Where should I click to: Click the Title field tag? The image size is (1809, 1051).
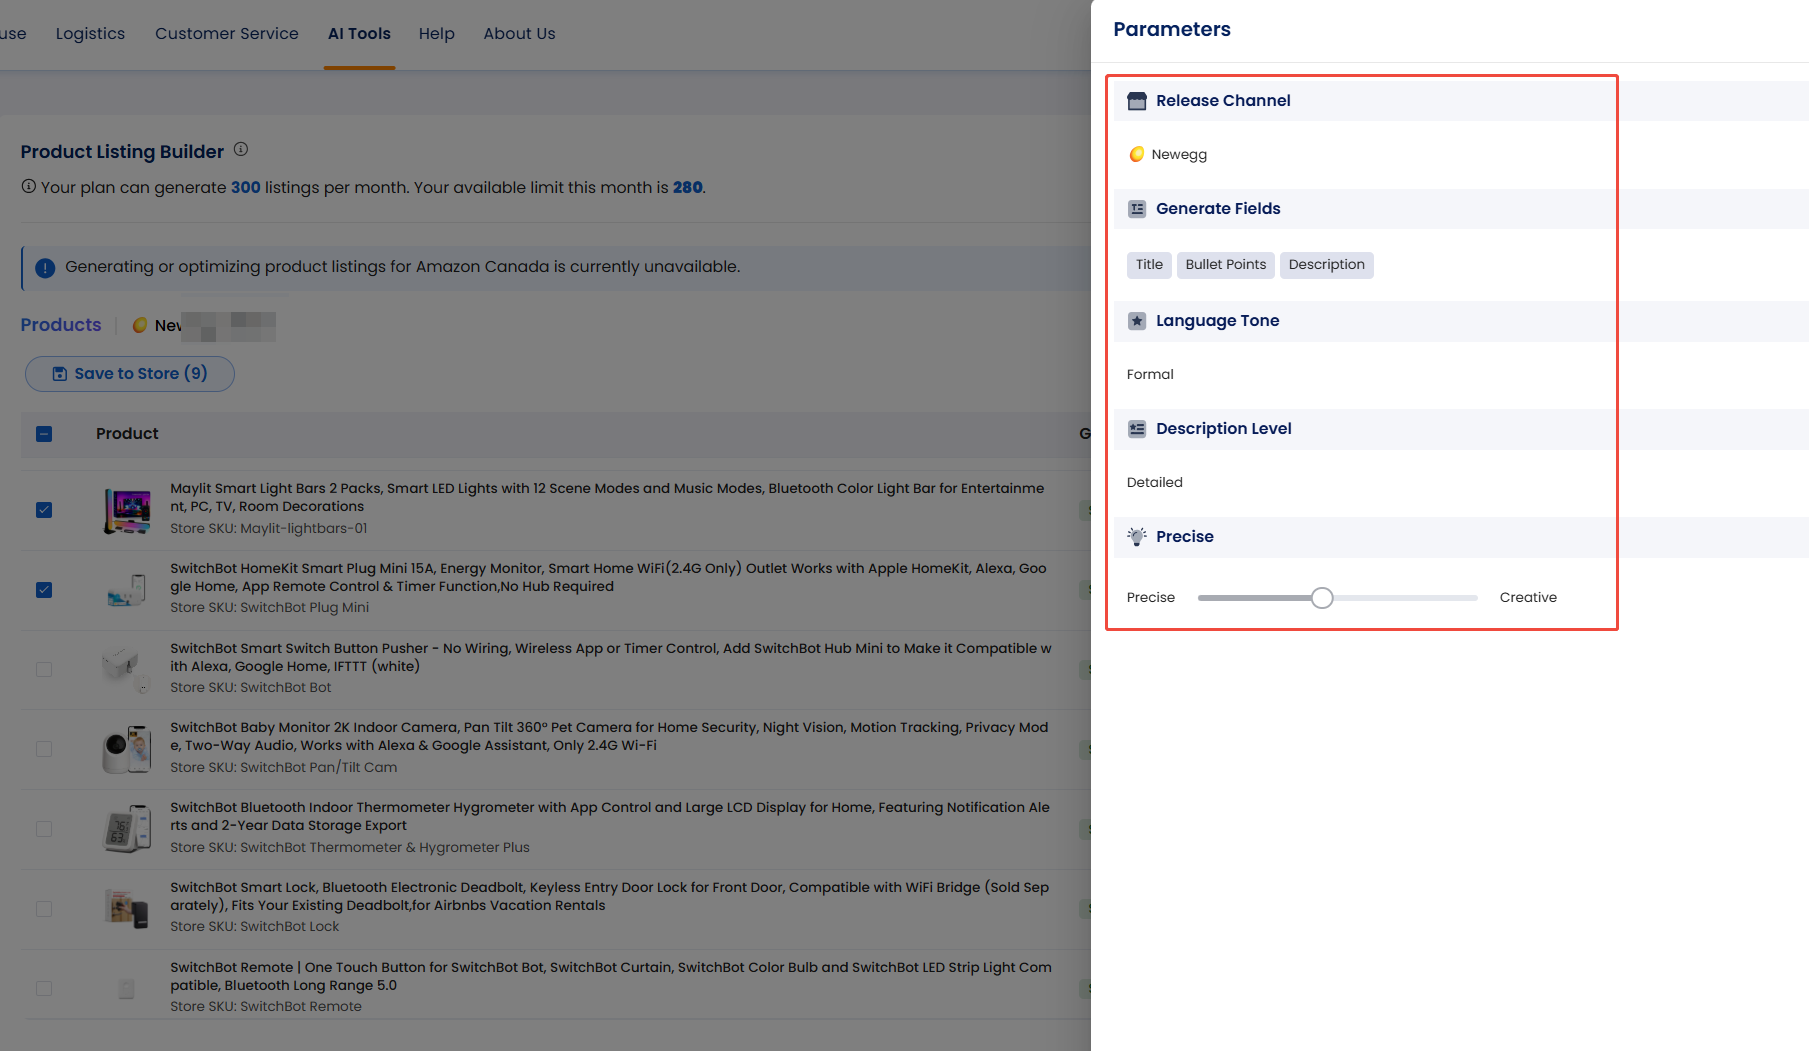[1149, 265]
